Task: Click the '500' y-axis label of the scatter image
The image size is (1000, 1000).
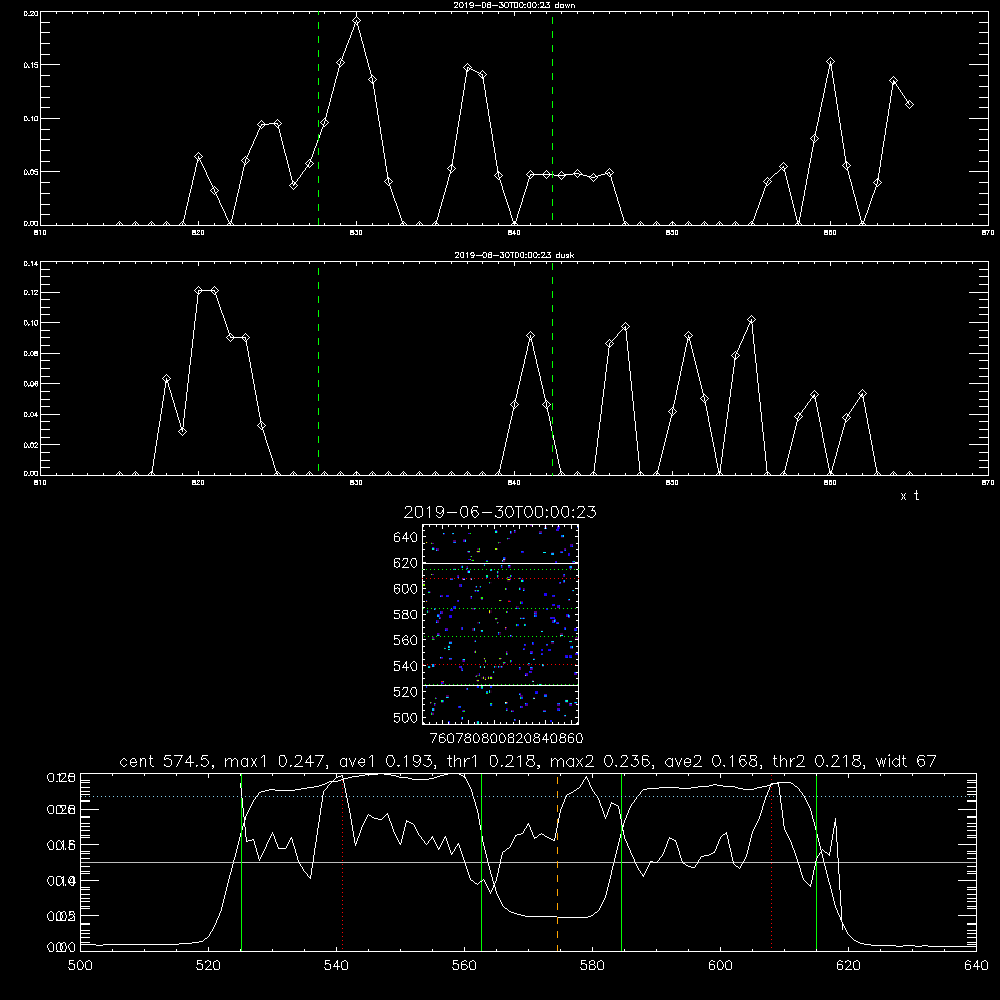Action: [406, 717]
